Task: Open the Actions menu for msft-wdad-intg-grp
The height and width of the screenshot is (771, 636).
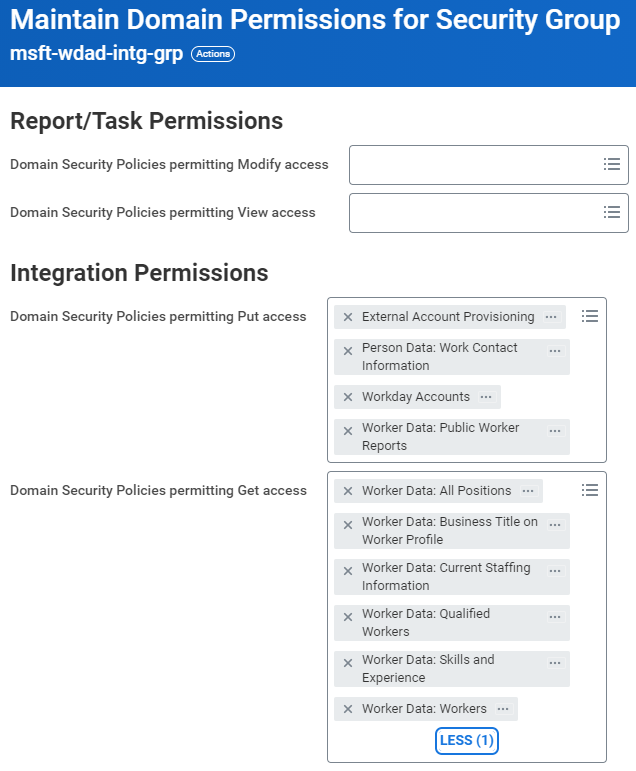Action: [213, 54]
